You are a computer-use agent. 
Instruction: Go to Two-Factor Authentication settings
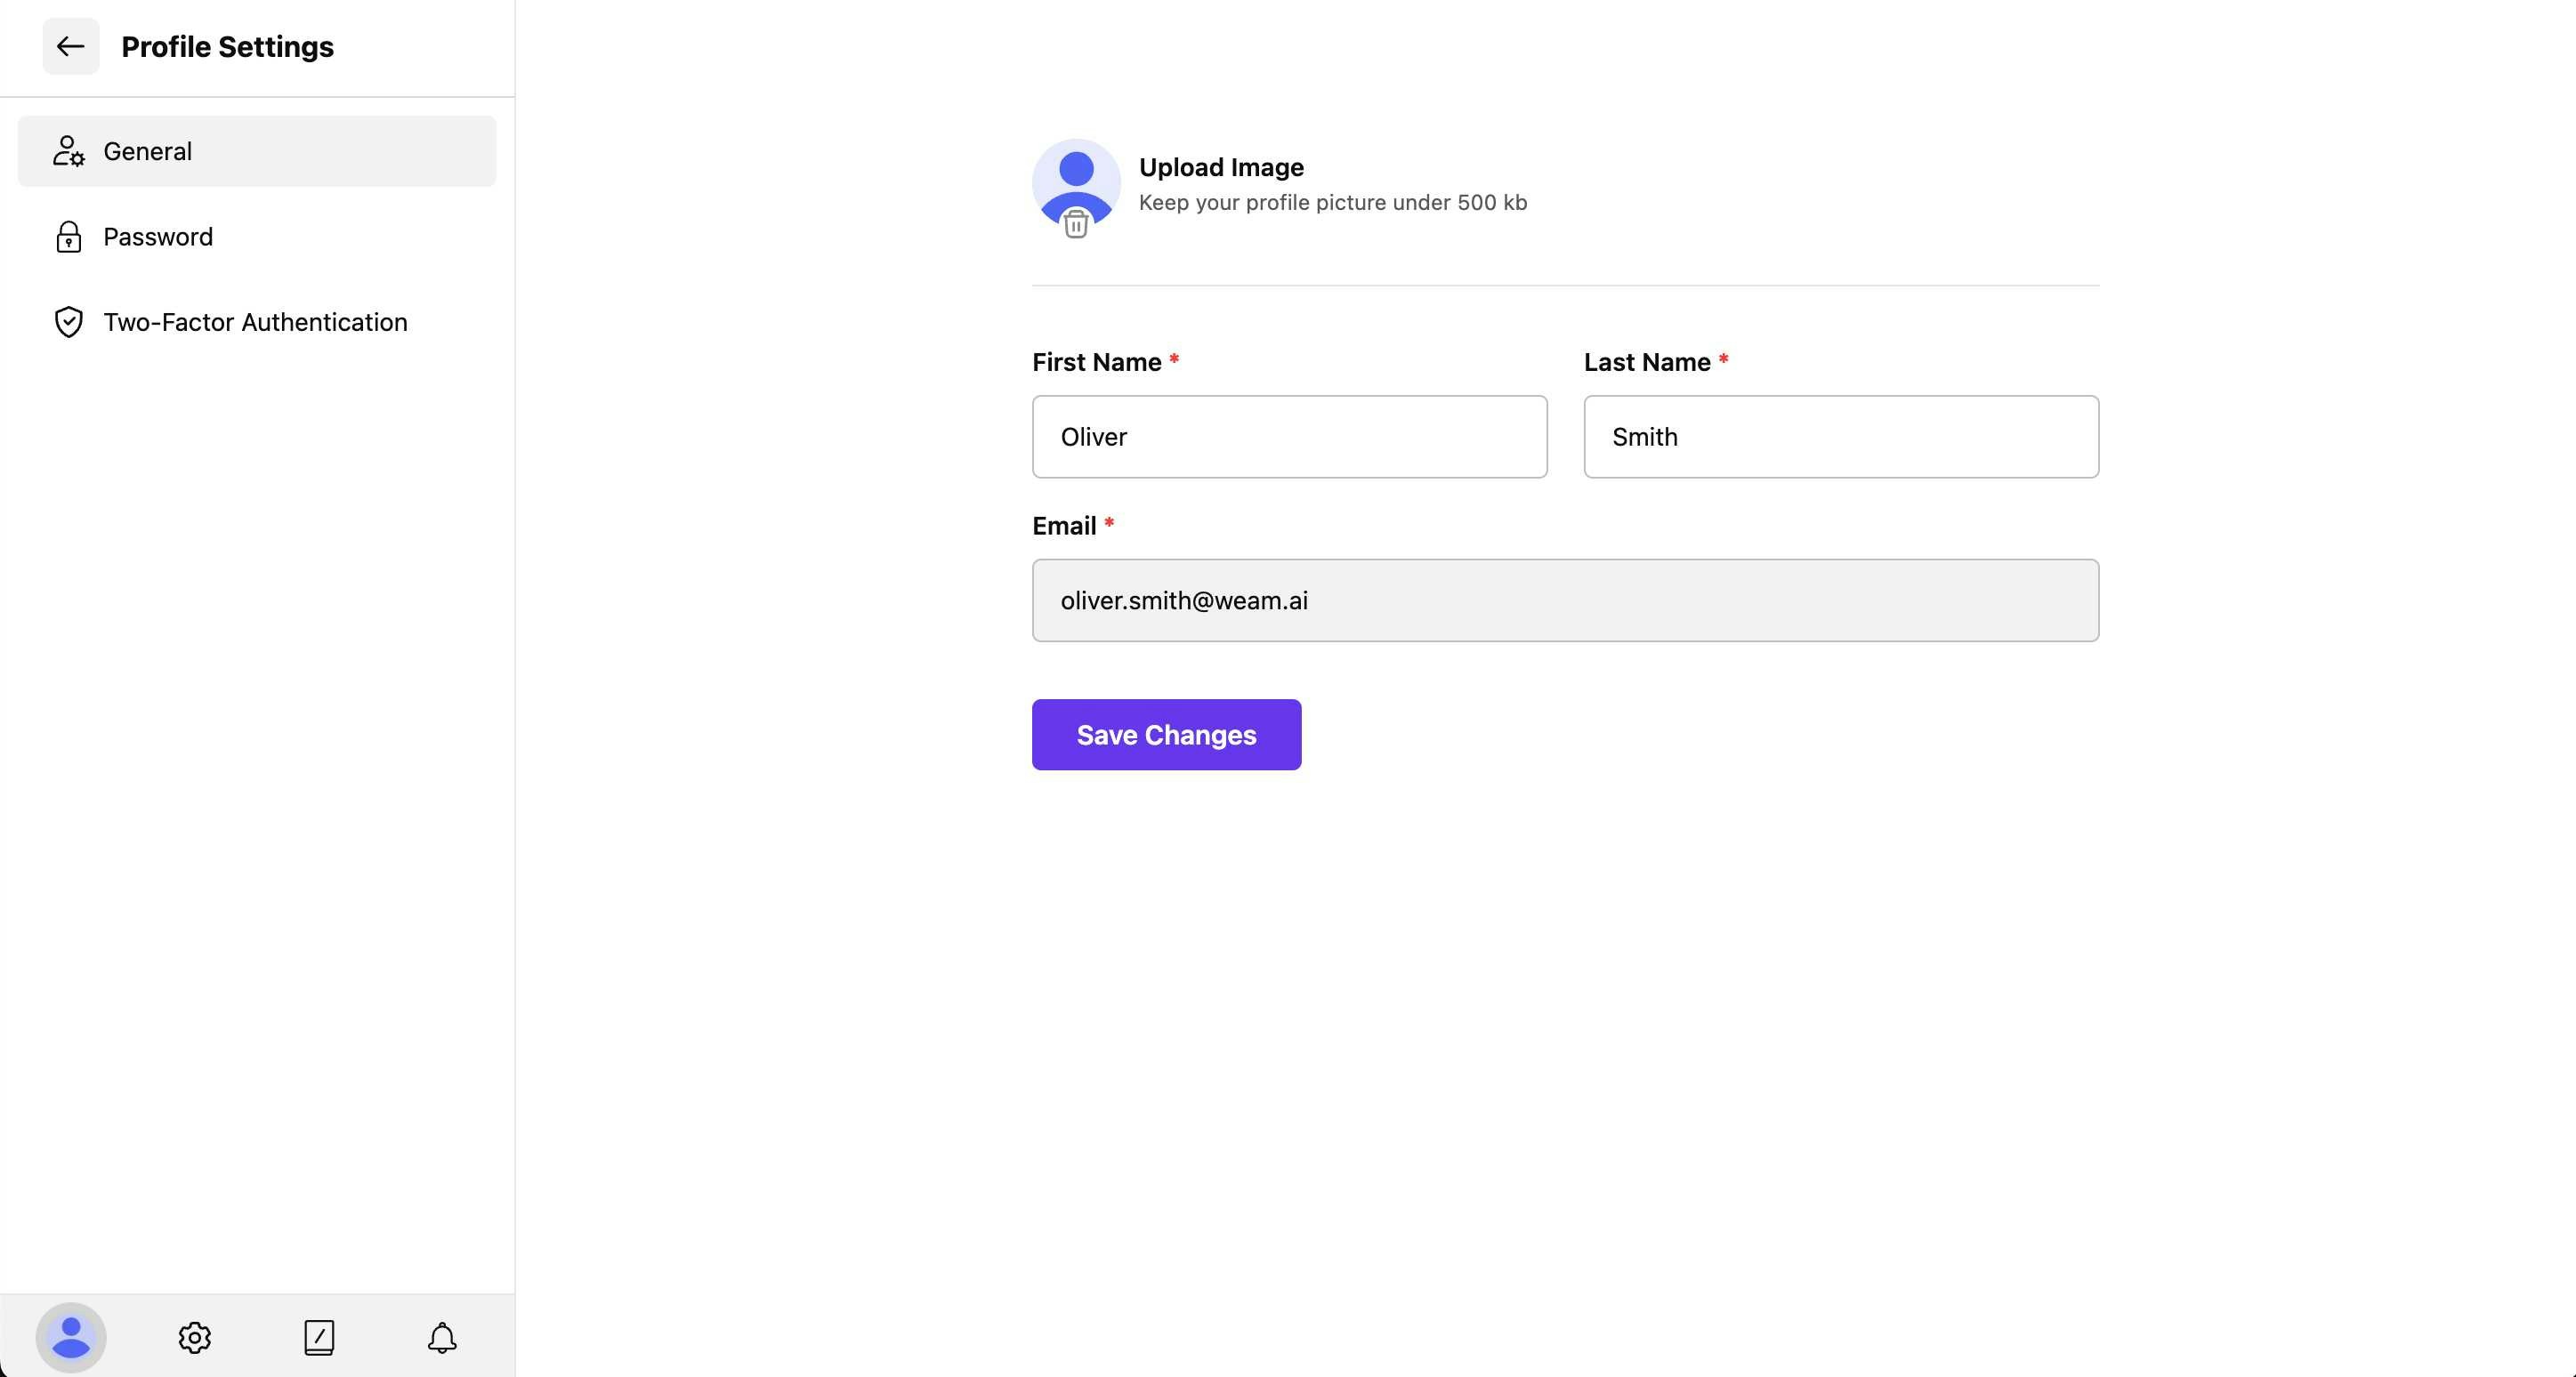255,322
